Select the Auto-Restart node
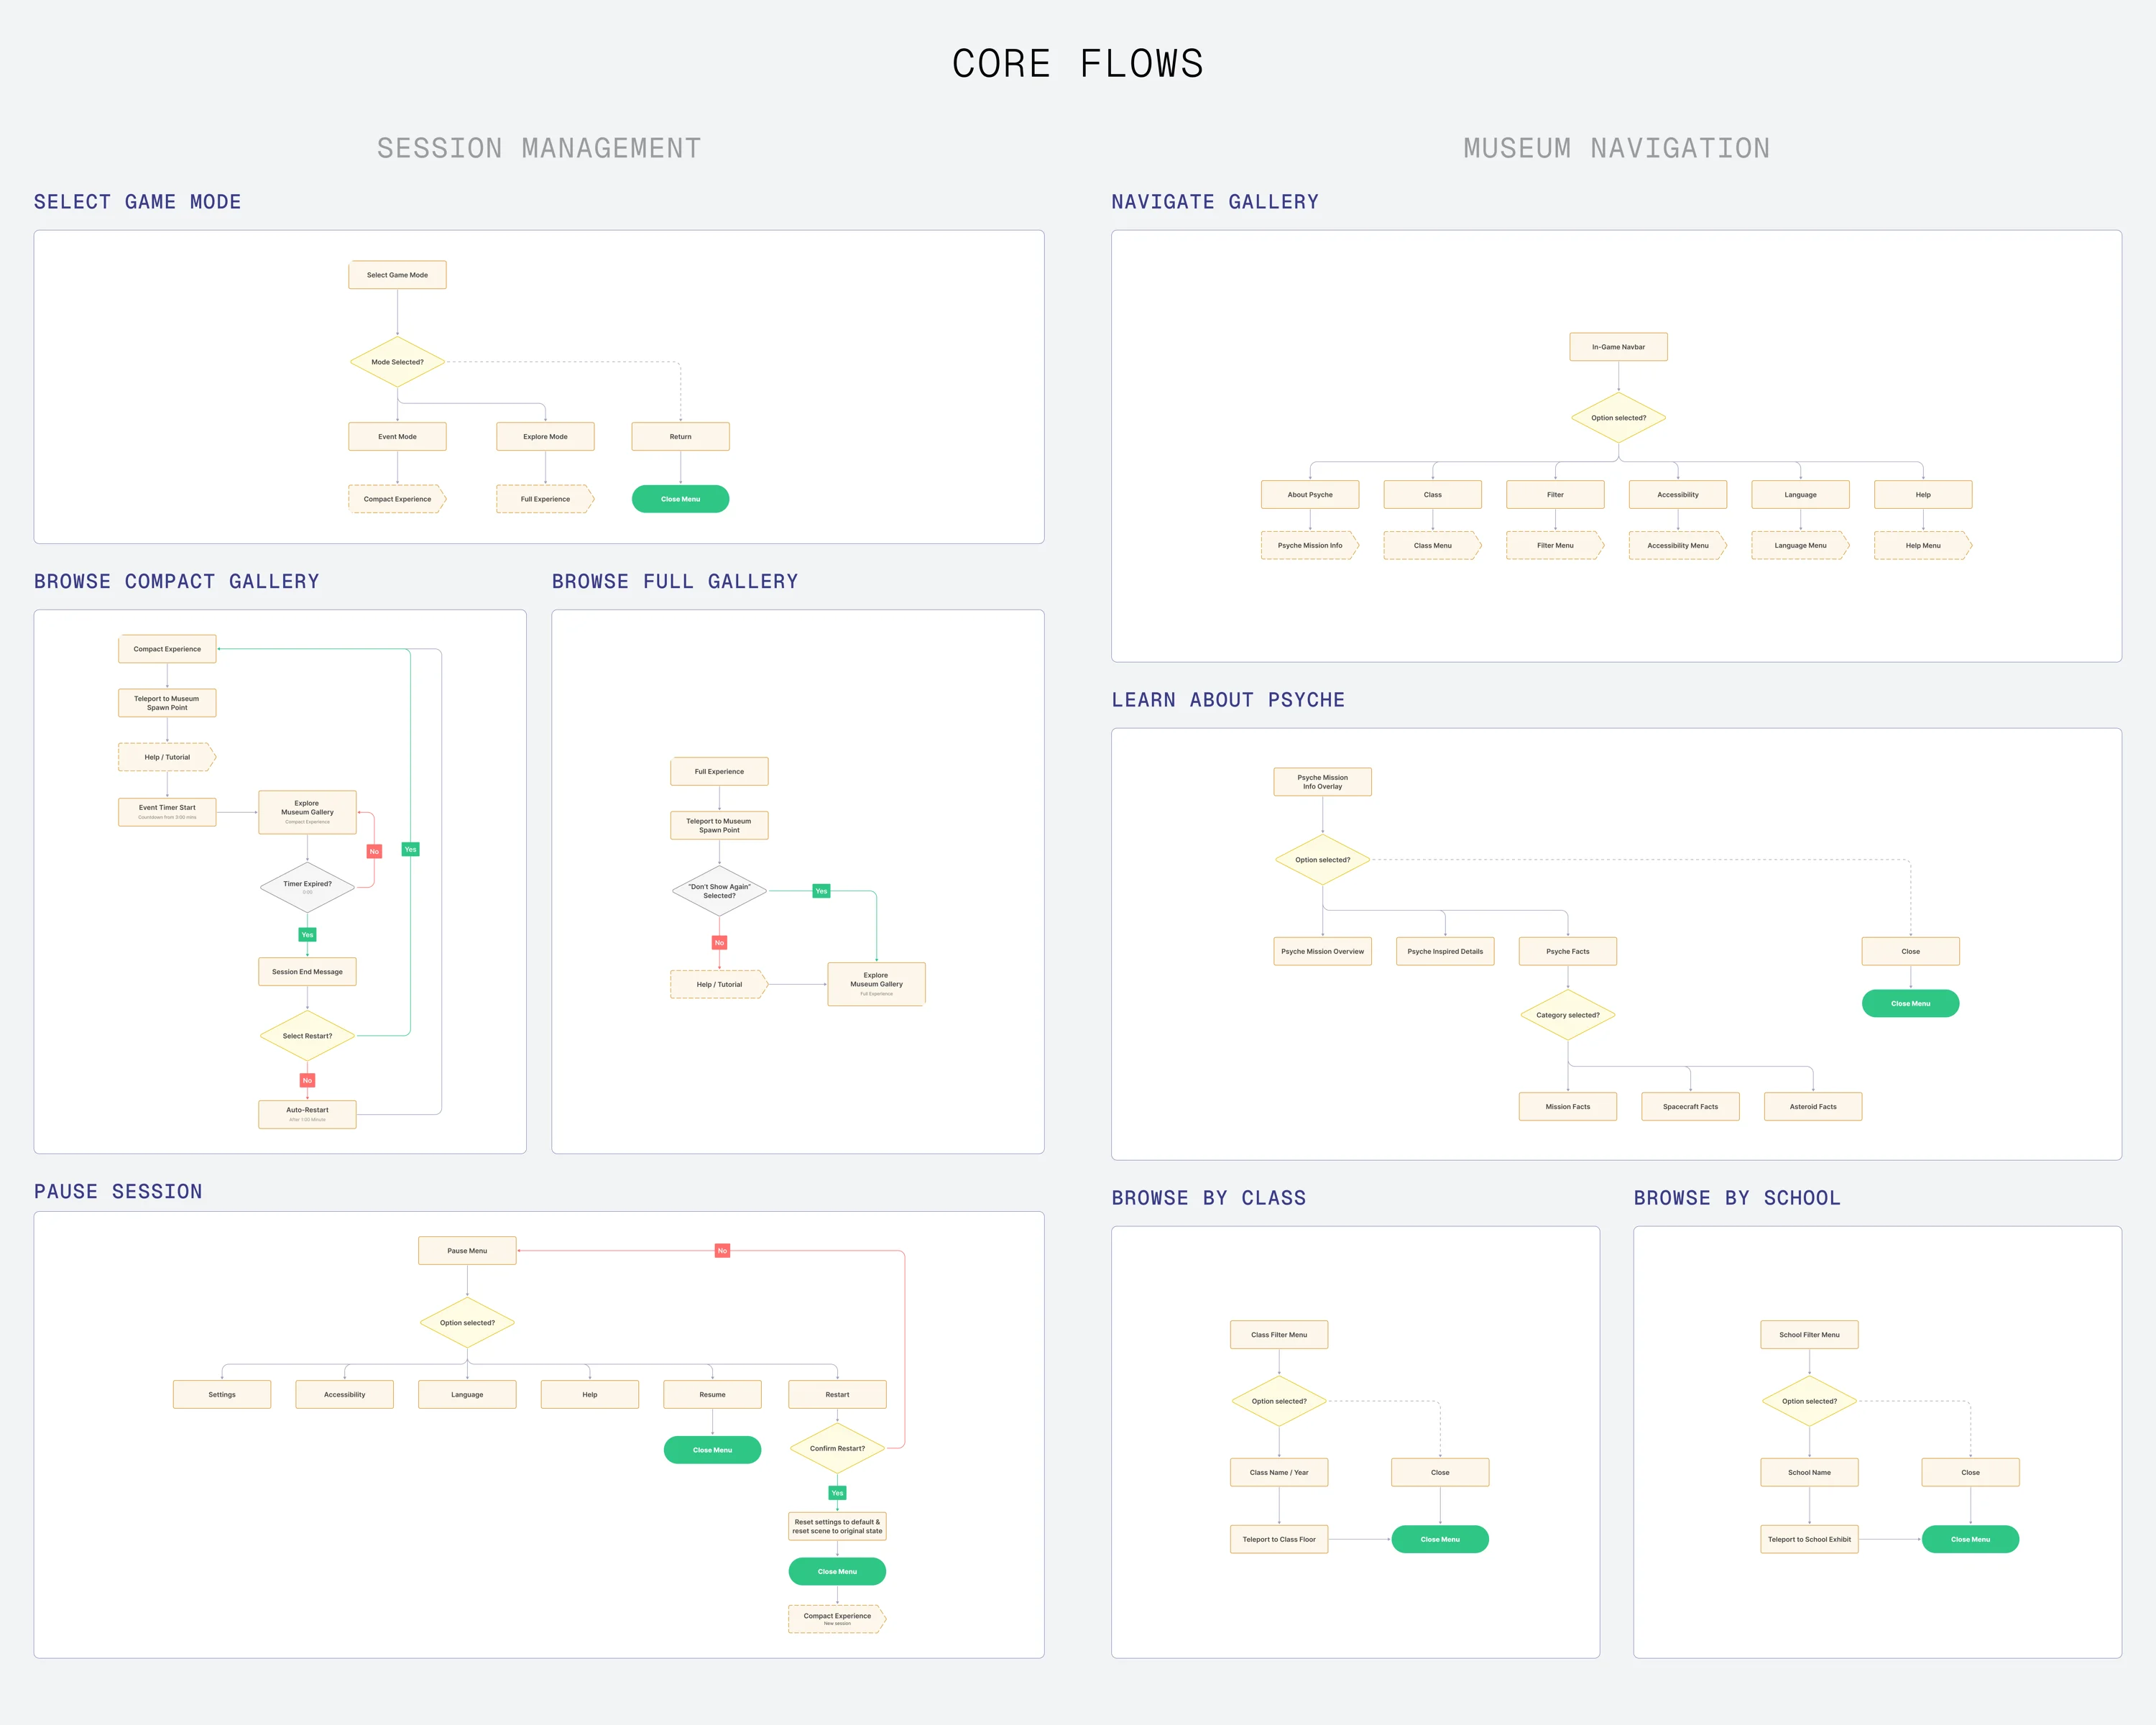Image resolution: width=2156 pixels, height=1725 pixels. tap(307, 1114)
